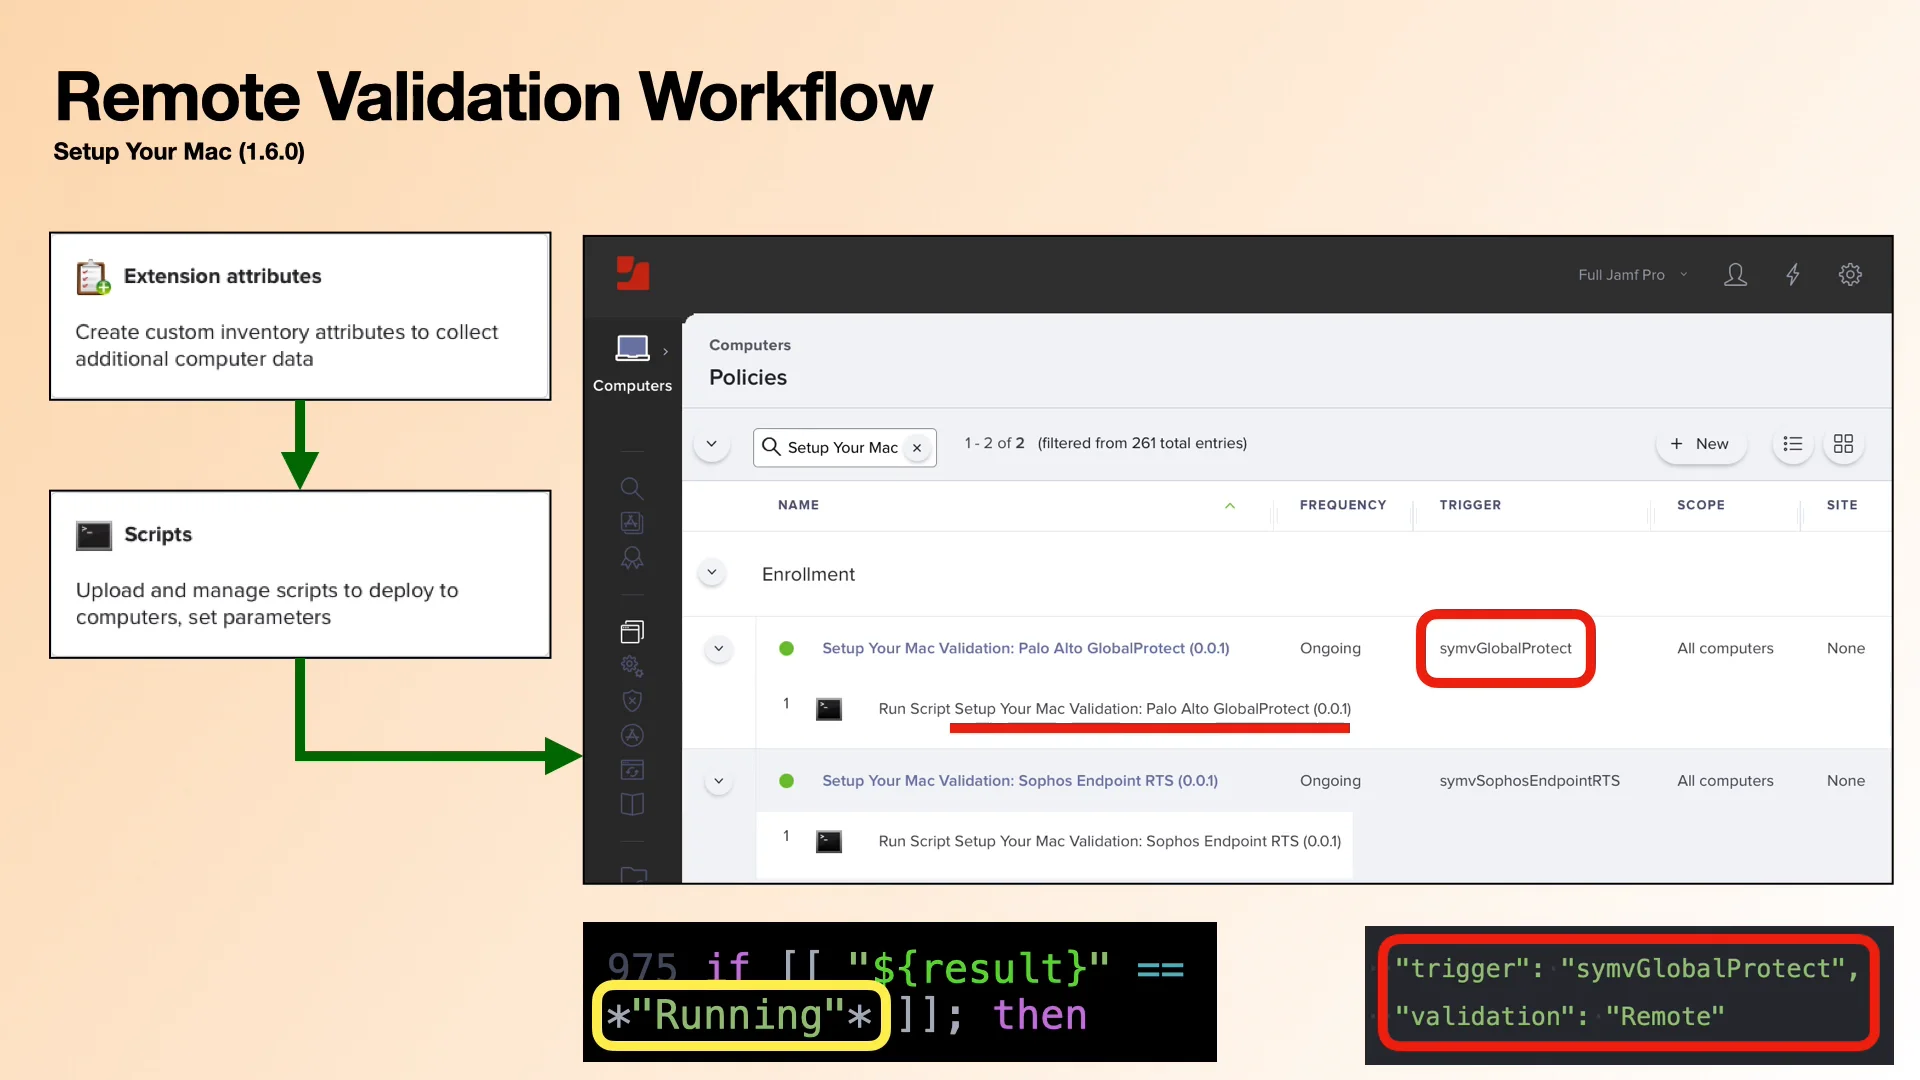
Task: Open Search Inventory magnifier in sidebar
Action: [x=632, y=488]
